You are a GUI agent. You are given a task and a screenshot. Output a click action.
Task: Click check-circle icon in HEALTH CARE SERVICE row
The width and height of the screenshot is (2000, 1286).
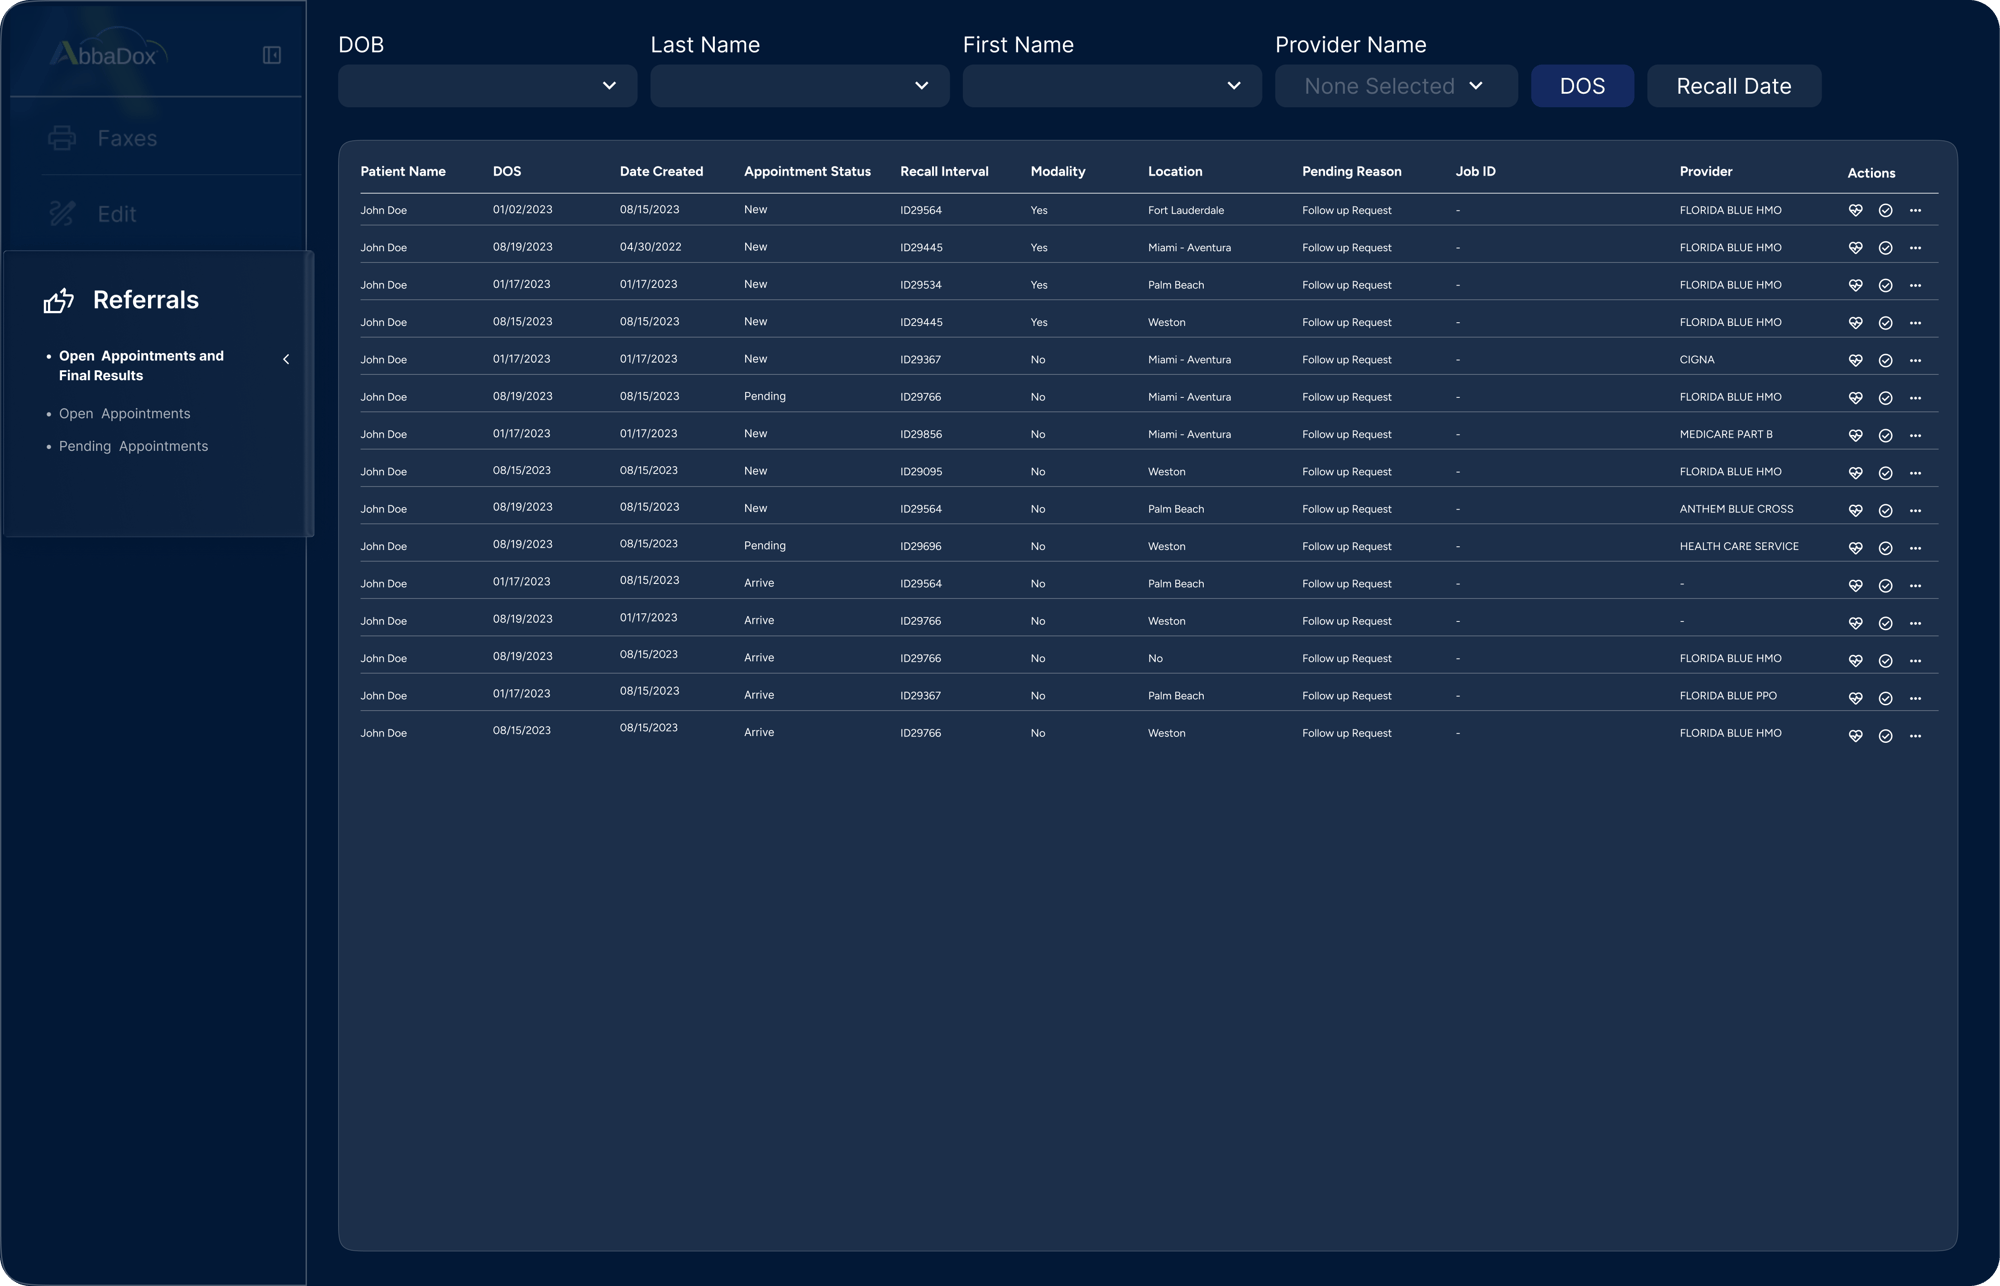(x=1885, y=548)
